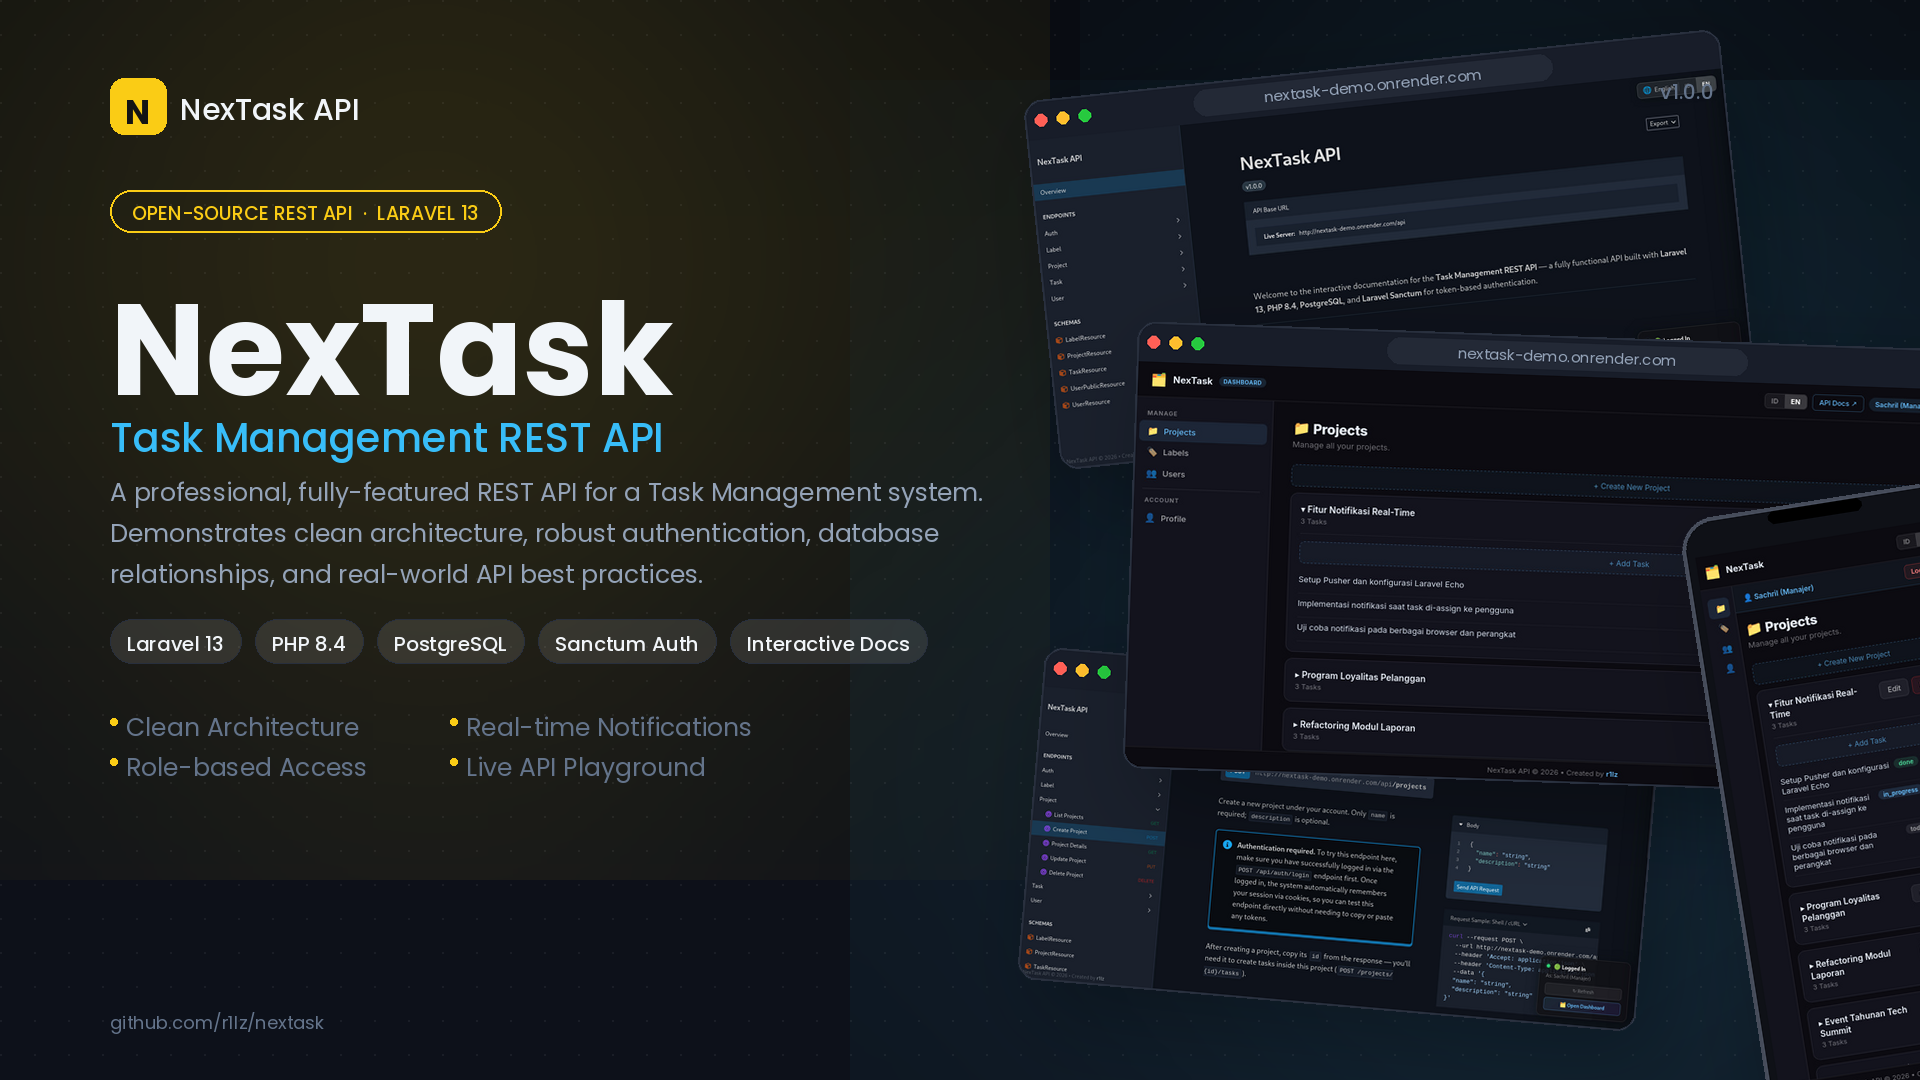Click the address bar of overview docs window
Image resolution: width=1920 pixels, height=1080 pixels.
tap(1372, 85)
